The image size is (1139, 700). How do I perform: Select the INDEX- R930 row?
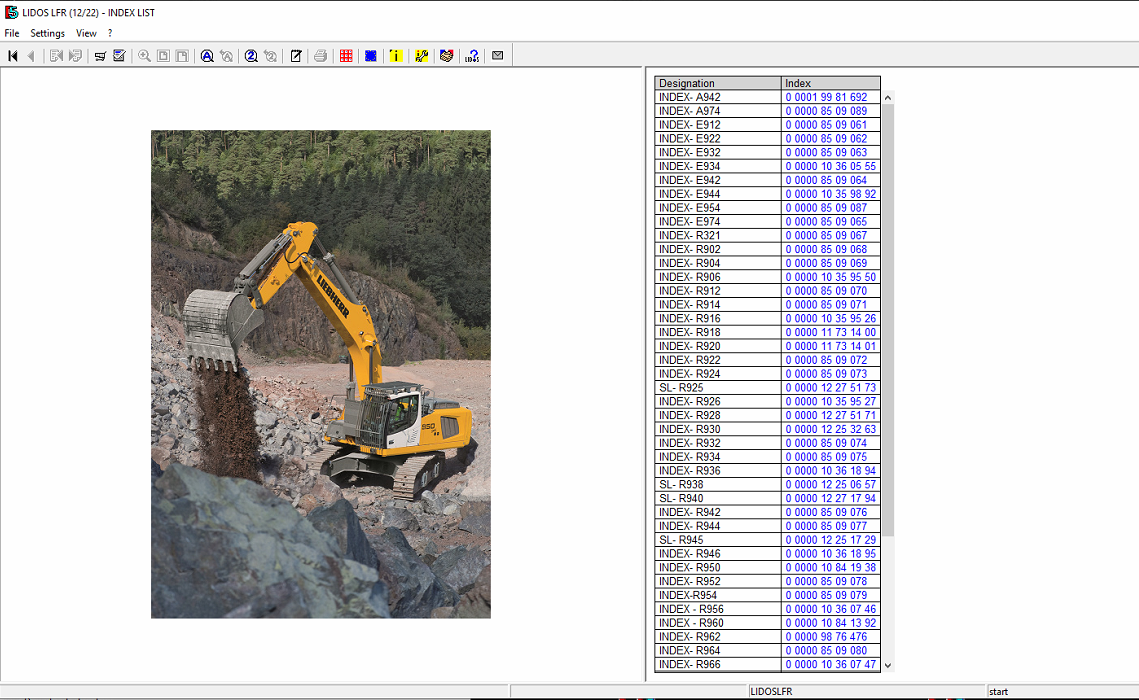click(x=767, y=429)
